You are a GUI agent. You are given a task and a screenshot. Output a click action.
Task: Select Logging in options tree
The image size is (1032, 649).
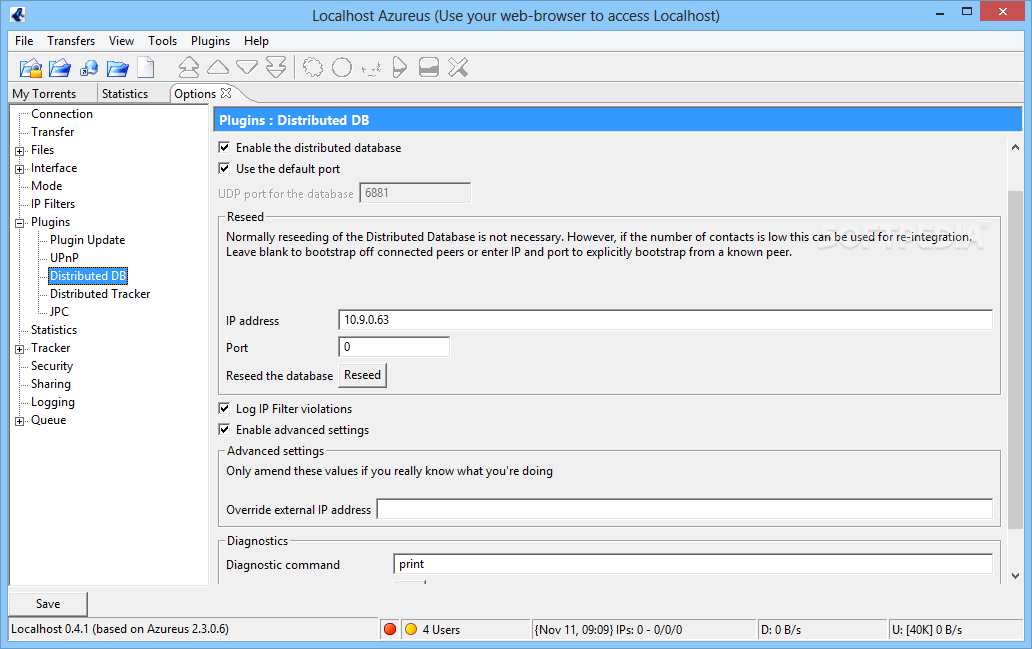pos(53,402)
